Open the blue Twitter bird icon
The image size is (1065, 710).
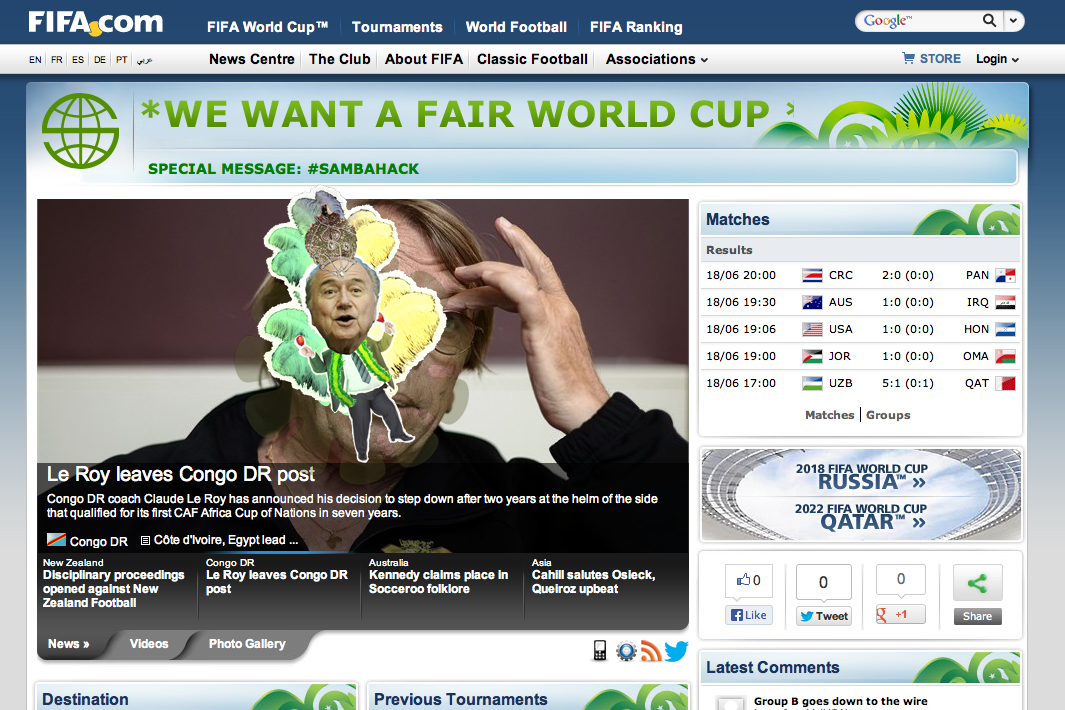[x=676, y=651]
